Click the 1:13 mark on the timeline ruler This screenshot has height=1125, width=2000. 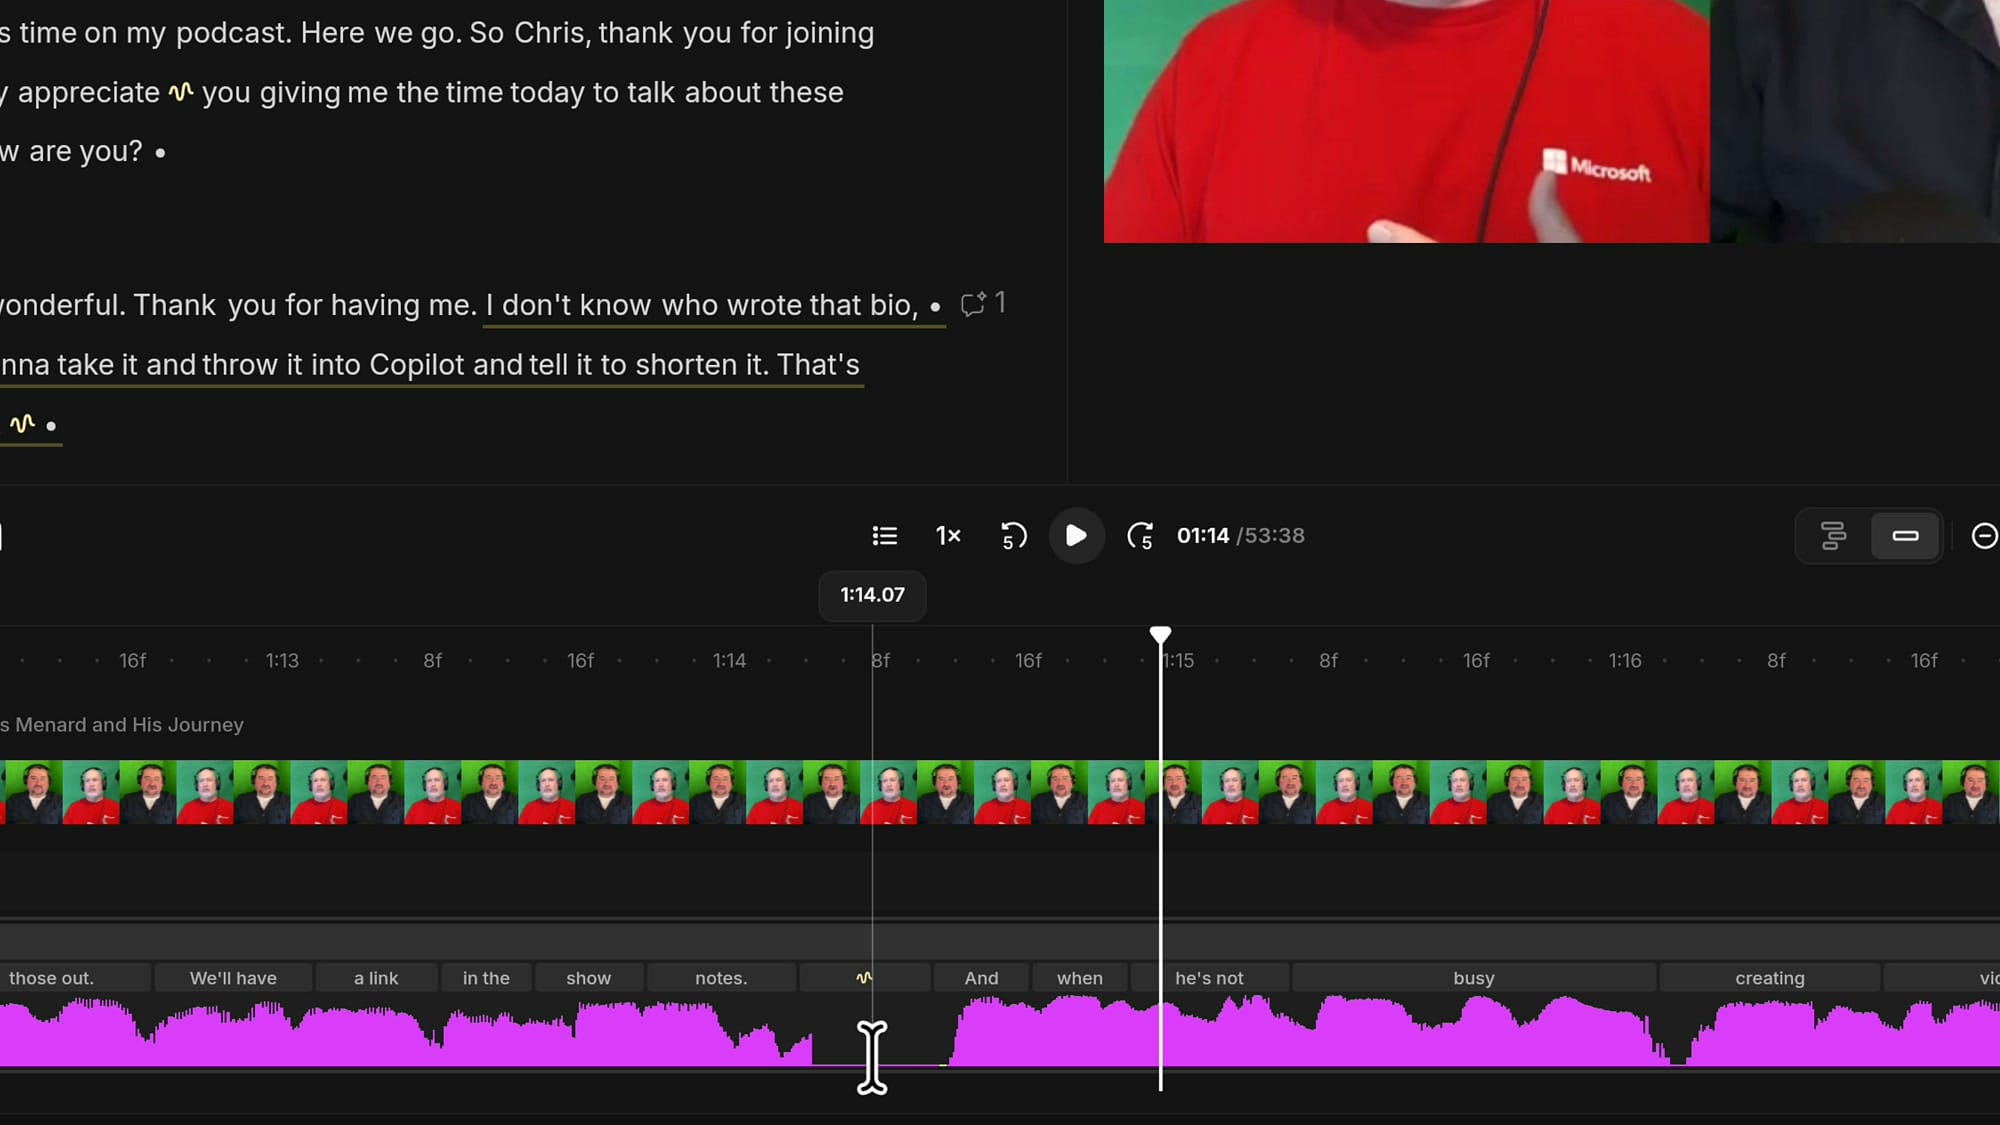(282, 661)
